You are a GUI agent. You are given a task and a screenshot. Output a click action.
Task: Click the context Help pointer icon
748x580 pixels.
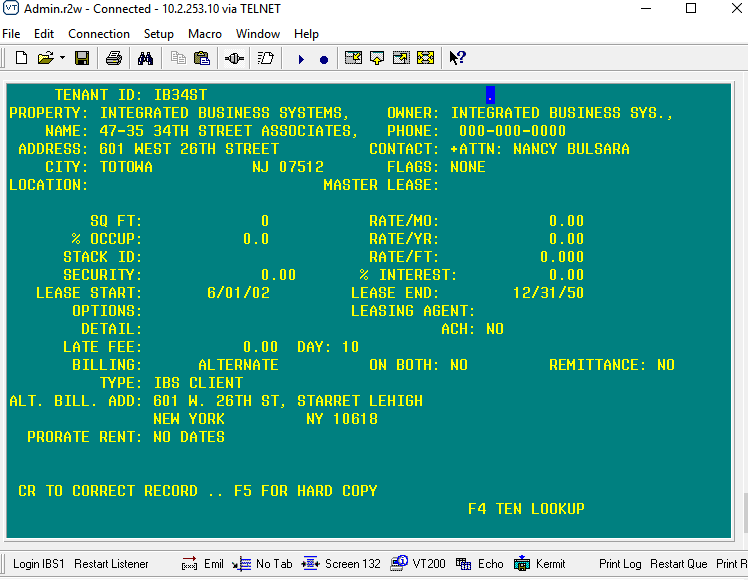pyautogui.click(x=457, y=58)
